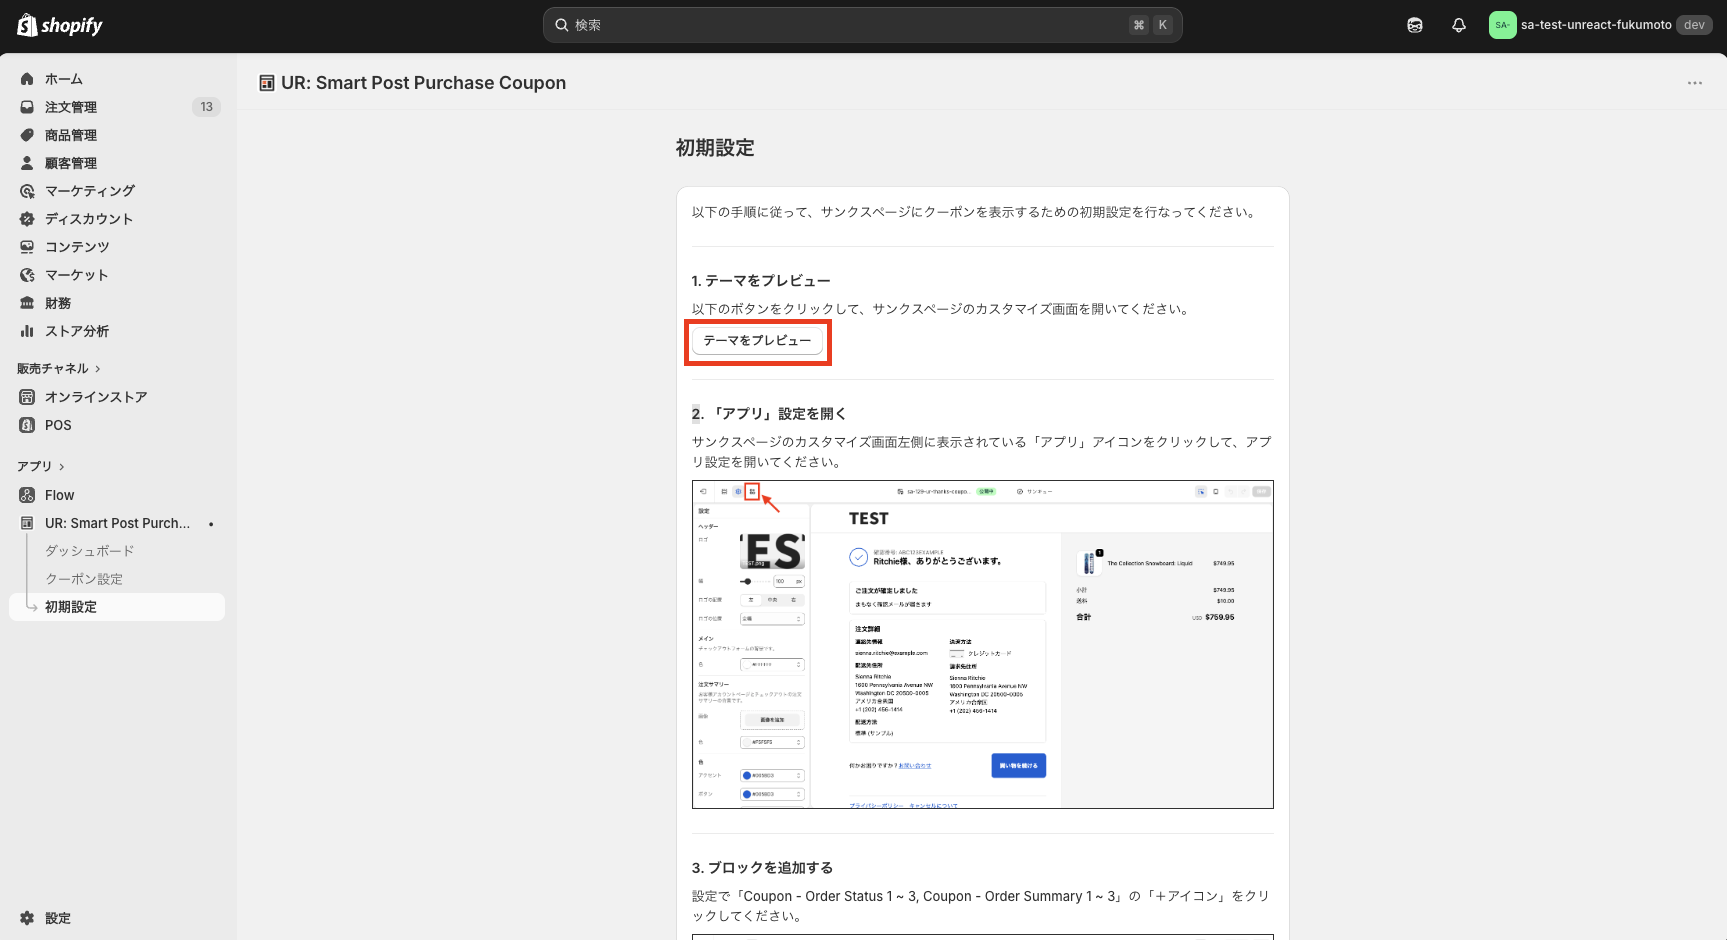This screenshot has width=1727, height=940.
Task: Click the sa-test store avatar icon
Action: coord(1502,25)
